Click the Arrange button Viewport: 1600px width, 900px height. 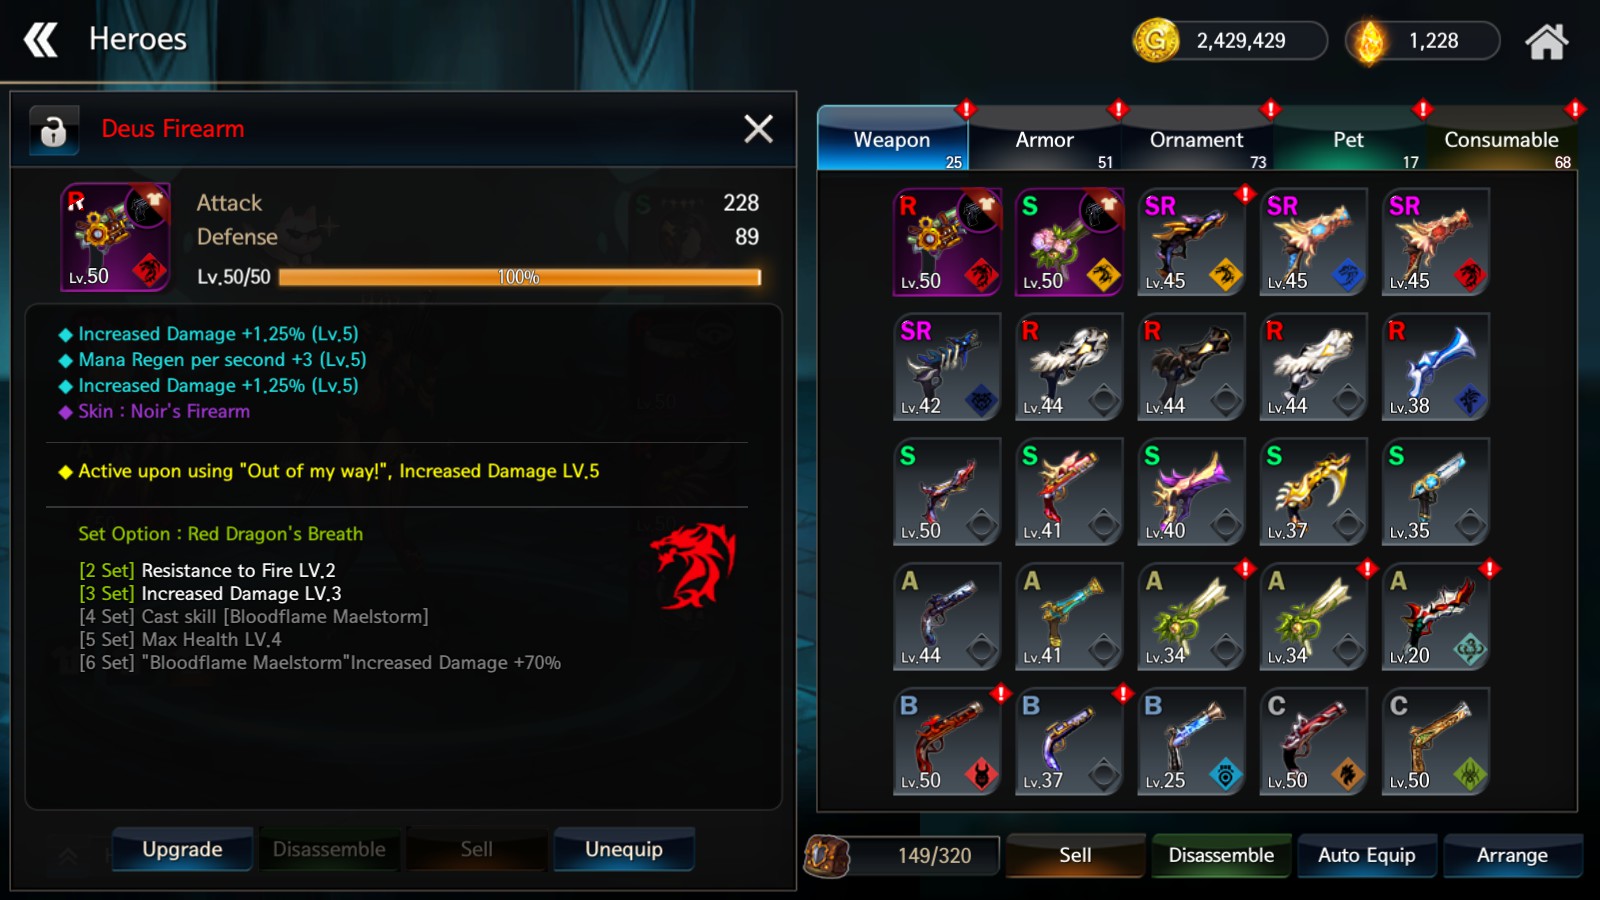coord(1513,856)
